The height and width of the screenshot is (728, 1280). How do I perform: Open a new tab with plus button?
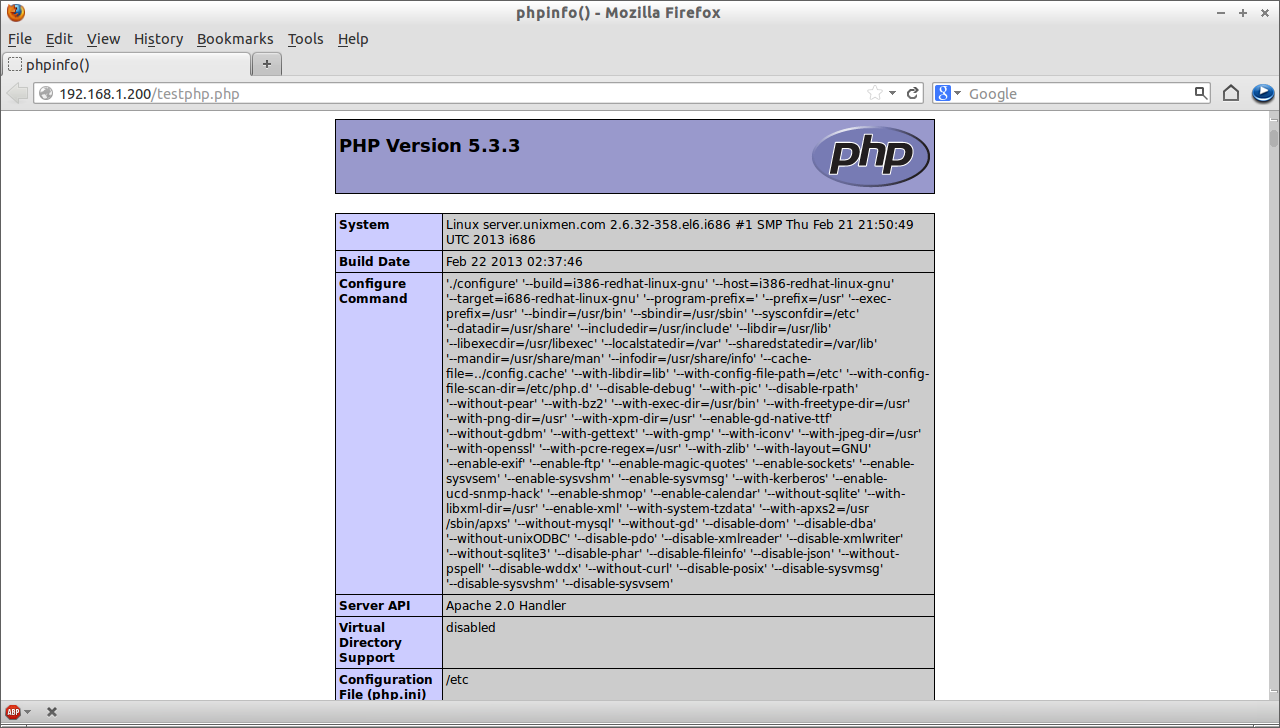click(267, 64)
